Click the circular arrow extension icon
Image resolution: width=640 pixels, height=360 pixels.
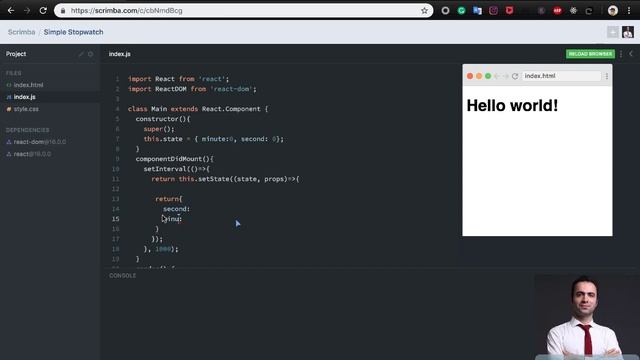tap(589, 11)
